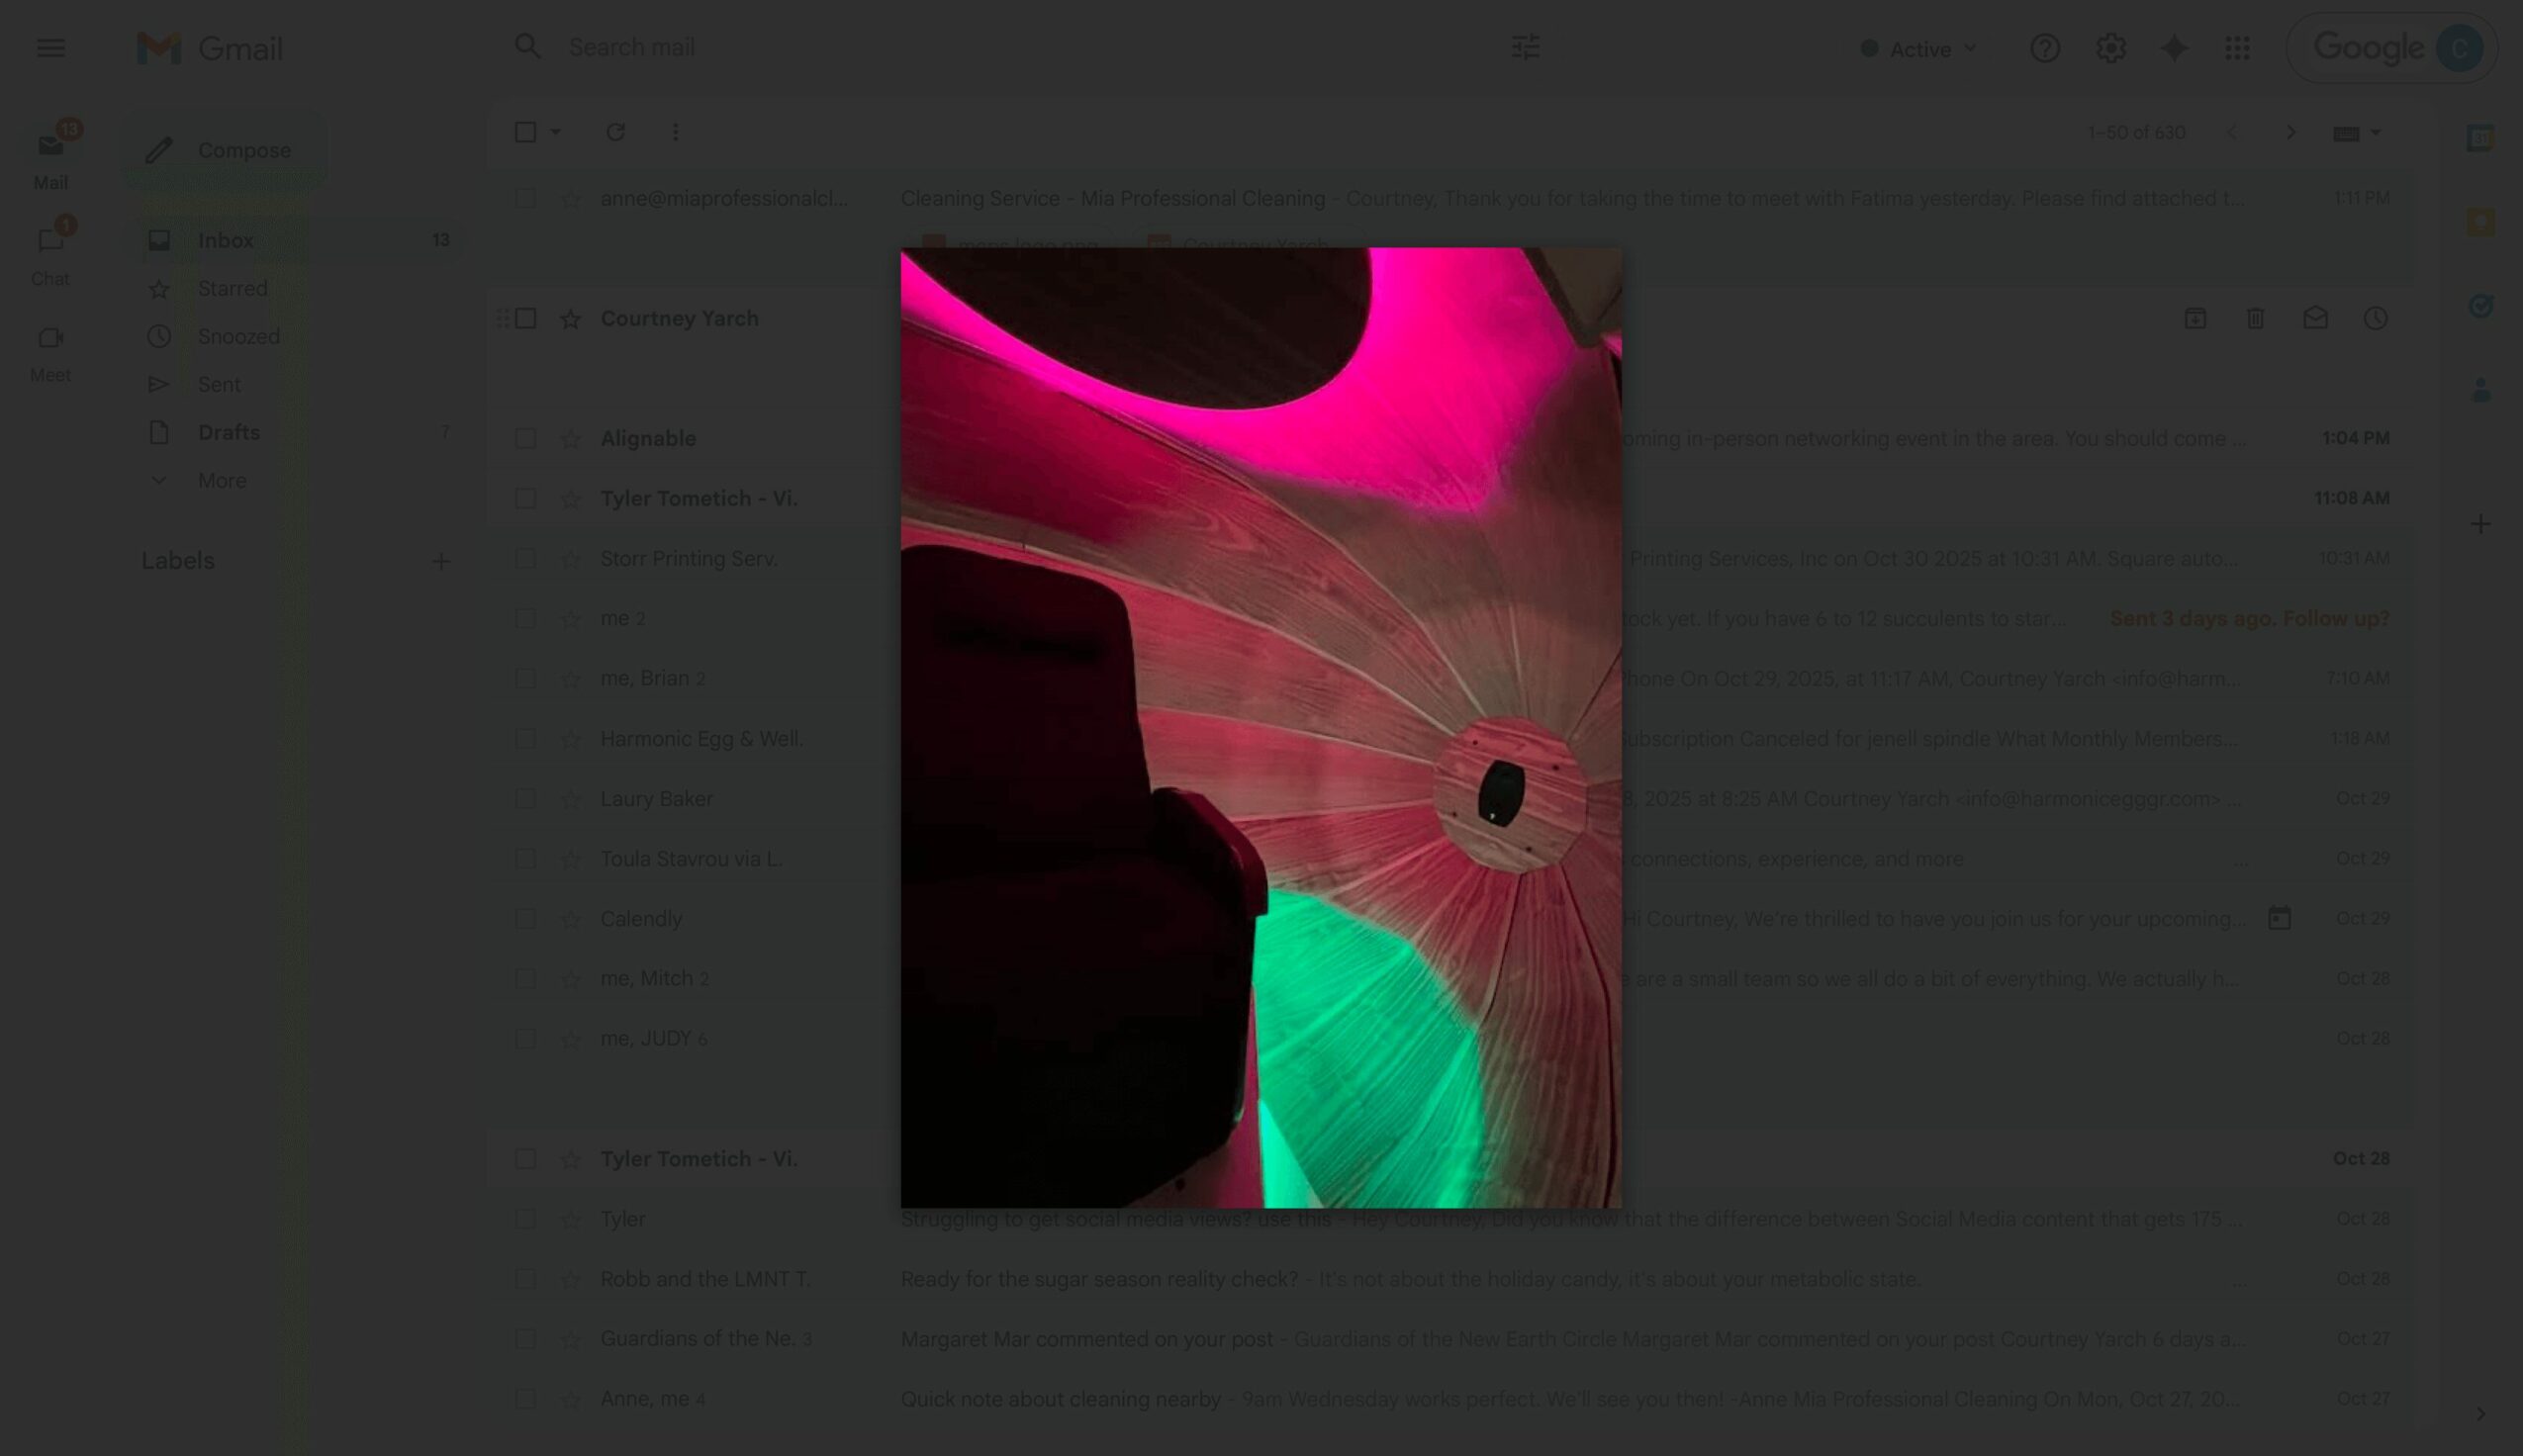Snooze the Courtney Yarch email via the clock icon
Image resolution: width=2523 pixels, height=1456 pixels.
pos(2375,318)
